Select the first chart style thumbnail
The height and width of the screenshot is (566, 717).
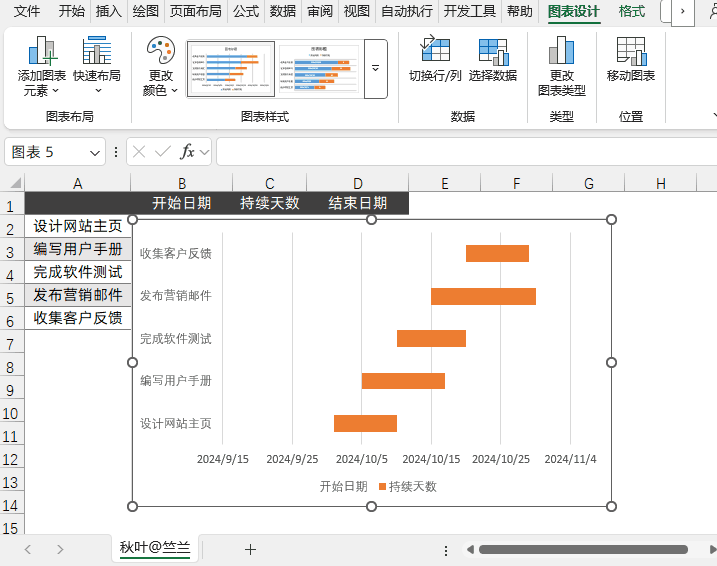click(231, 69)
